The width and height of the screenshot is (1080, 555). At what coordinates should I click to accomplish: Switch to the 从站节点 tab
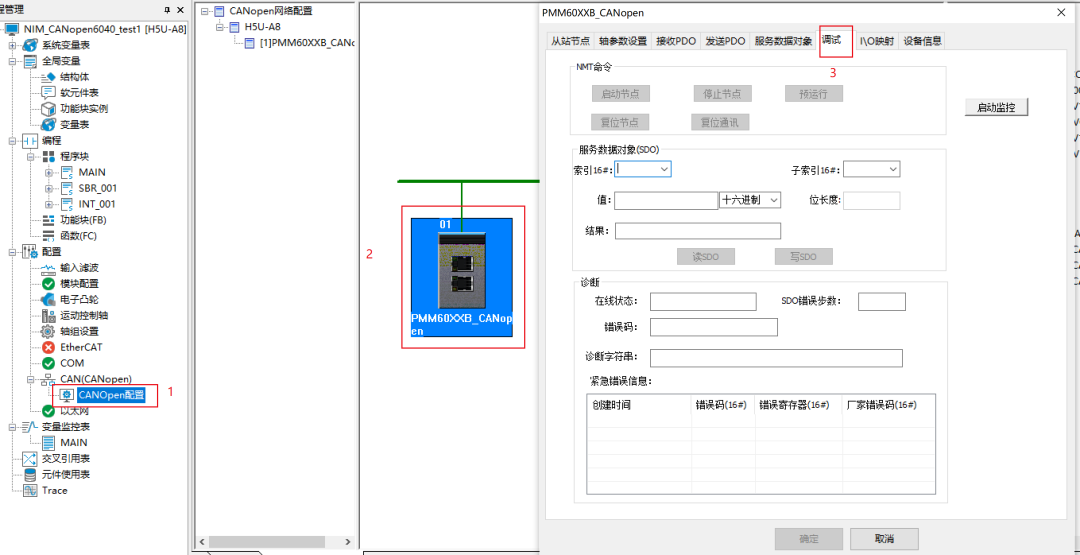[x=570, y=41]
